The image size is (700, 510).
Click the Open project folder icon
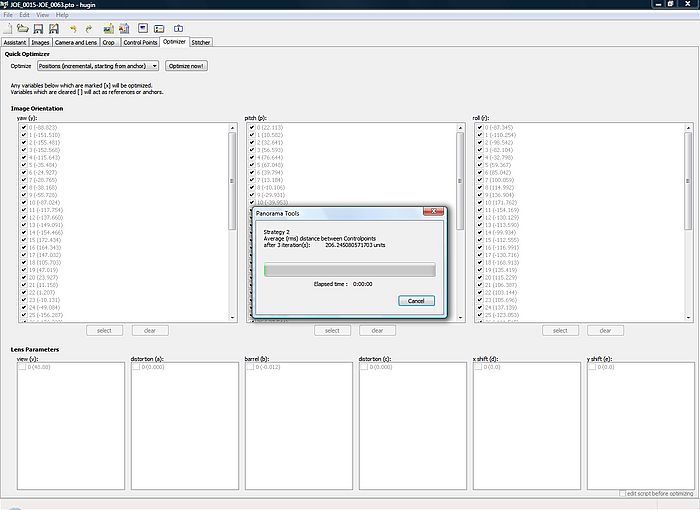click(22, 29)
